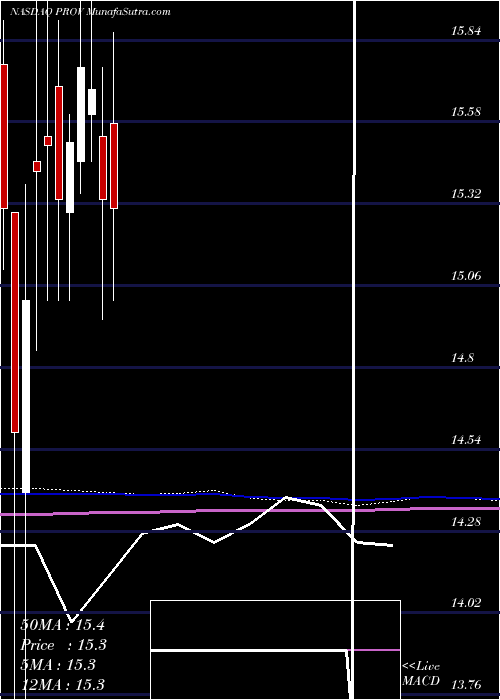Click the 14.02 price axis label
500x700 pixels.
click(466, 603)
